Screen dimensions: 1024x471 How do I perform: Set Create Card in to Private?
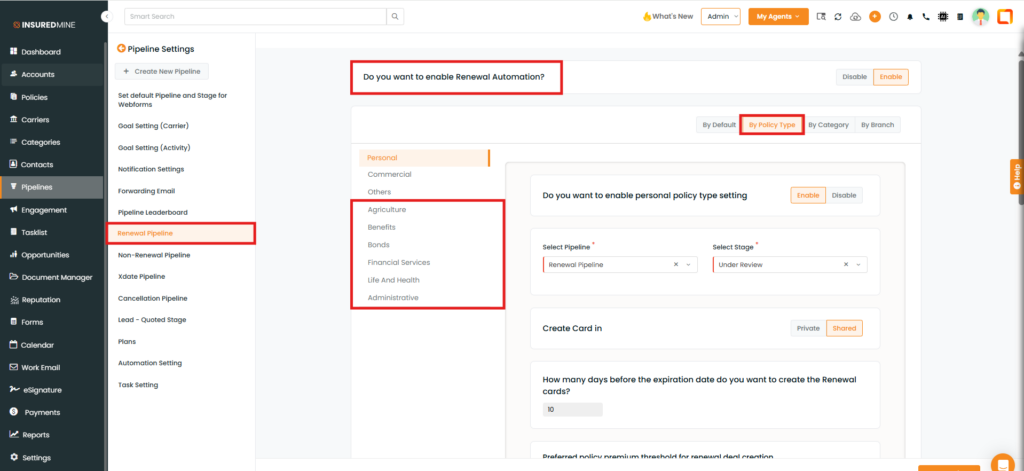click(808, 328)
